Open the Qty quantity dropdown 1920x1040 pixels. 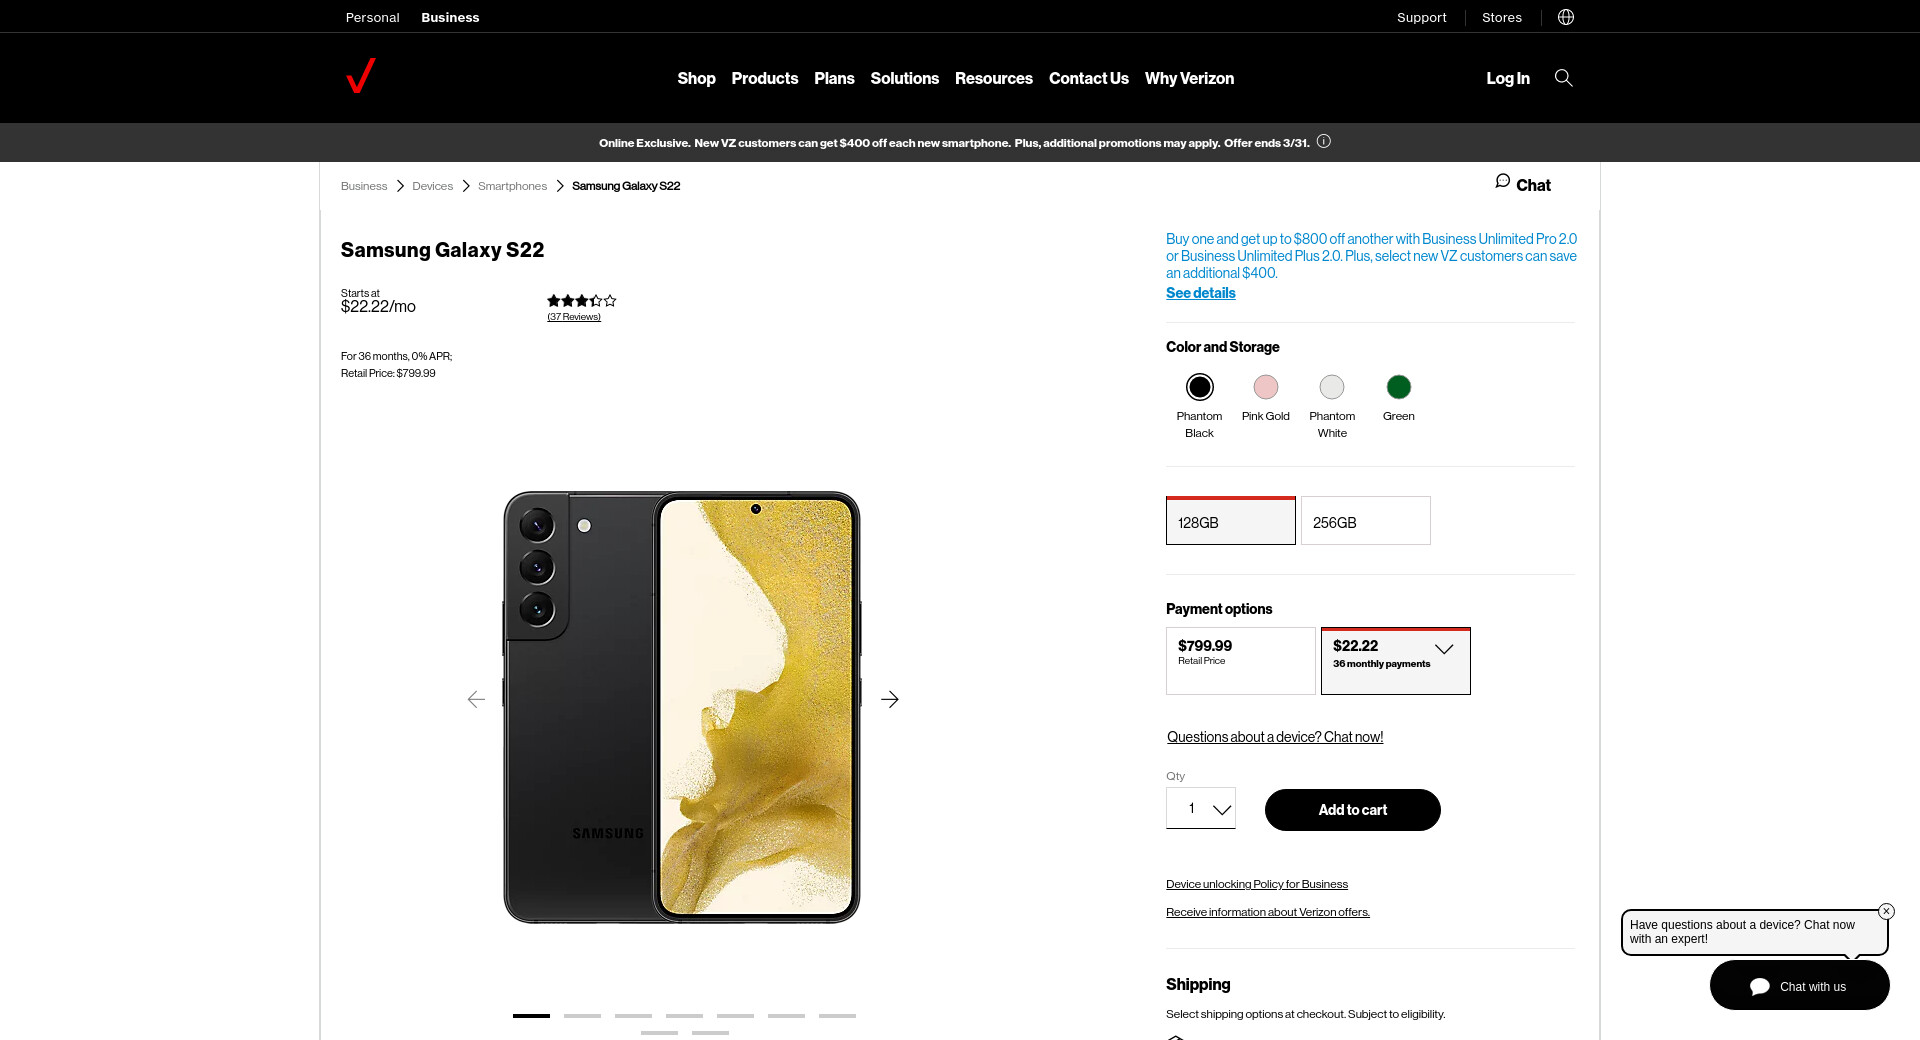click(1201, 809)
